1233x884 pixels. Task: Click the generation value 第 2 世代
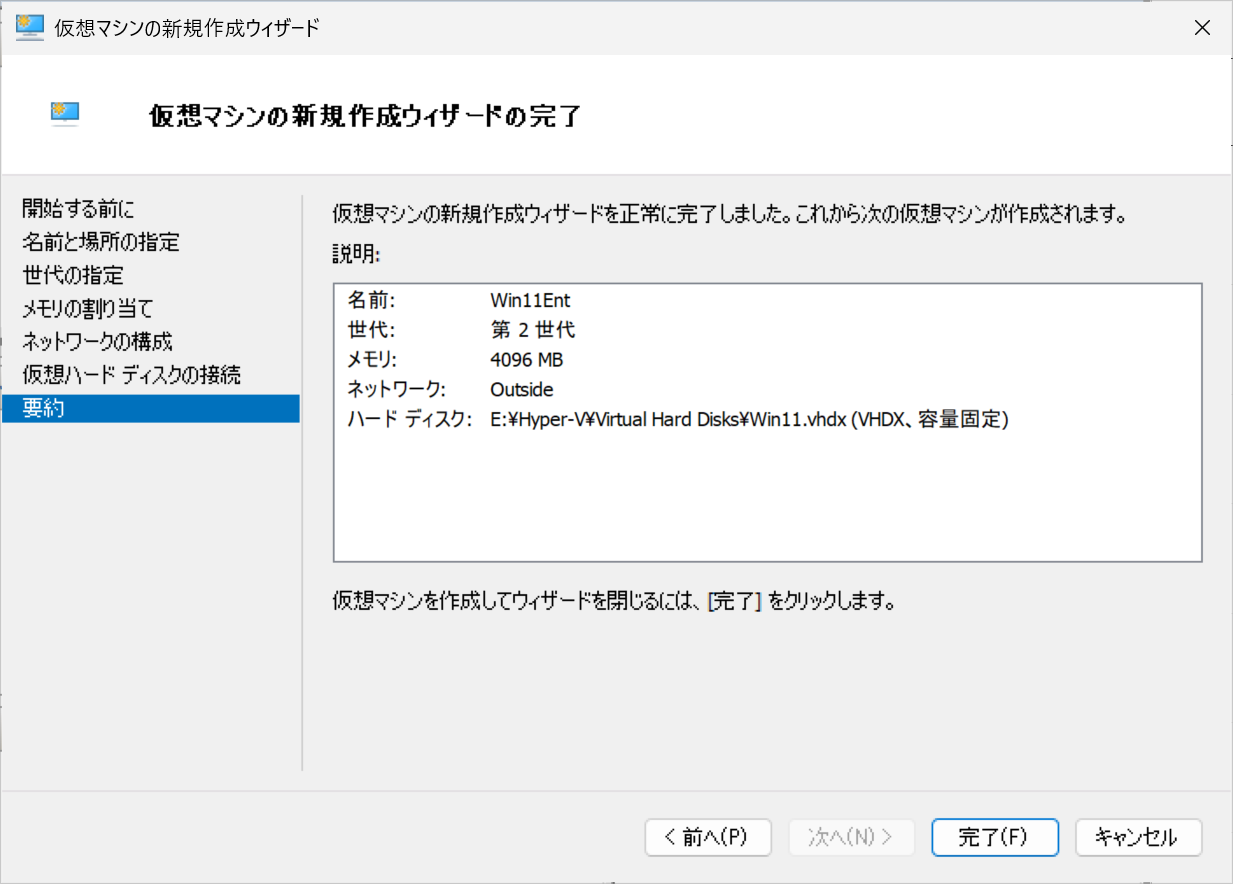[x=533, y=330]
